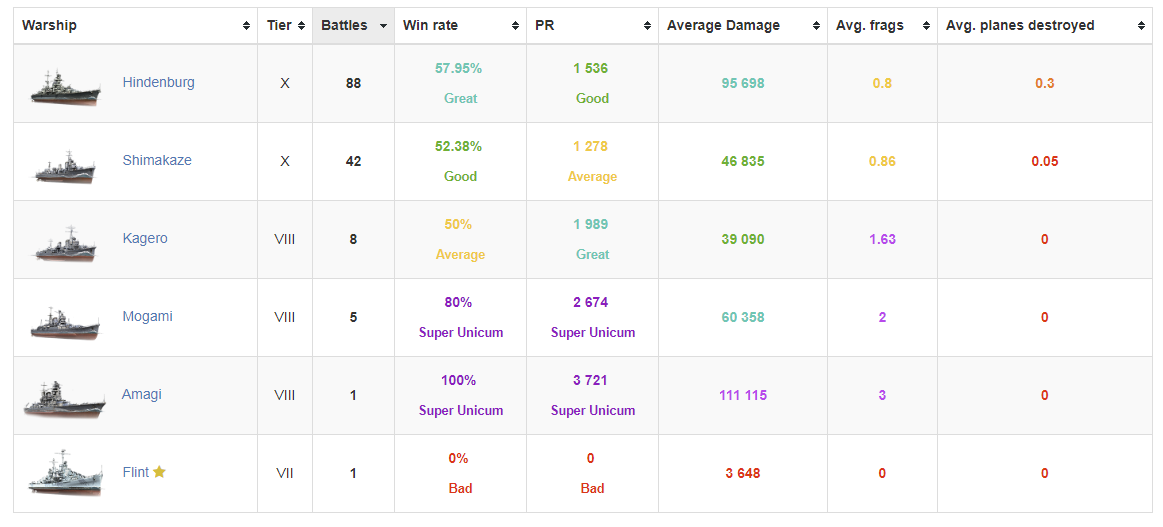Click the Mogami ship picture
Screen dimensions: 1163x527
(66, 321)
